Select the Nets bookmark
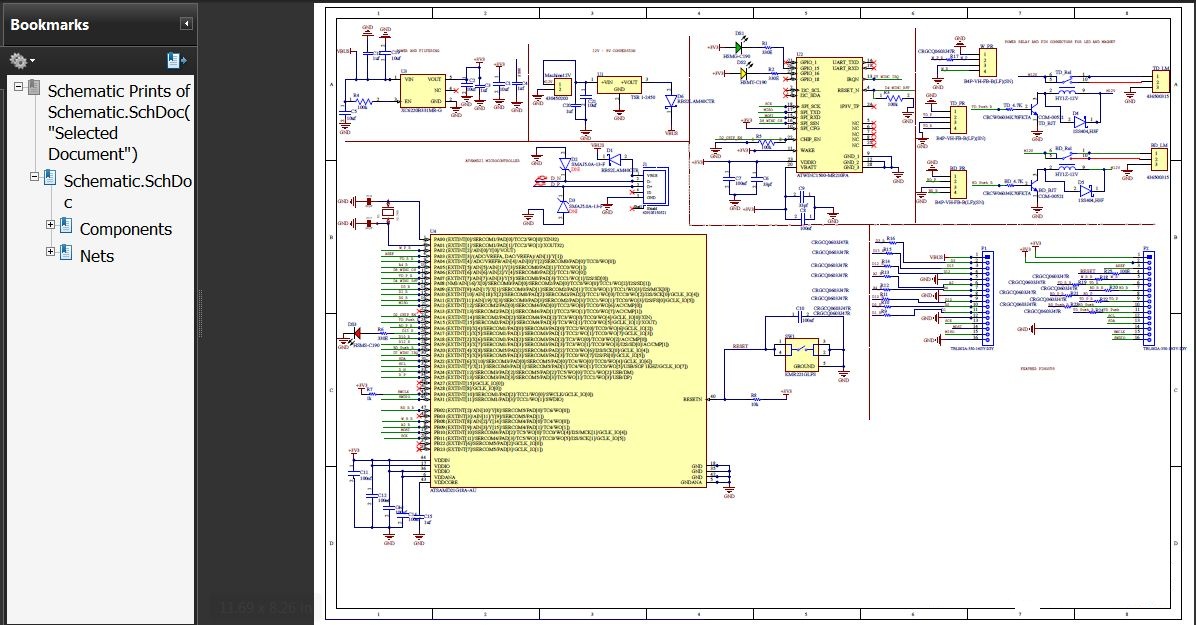The image size is (1196, 625). (97, 256)
